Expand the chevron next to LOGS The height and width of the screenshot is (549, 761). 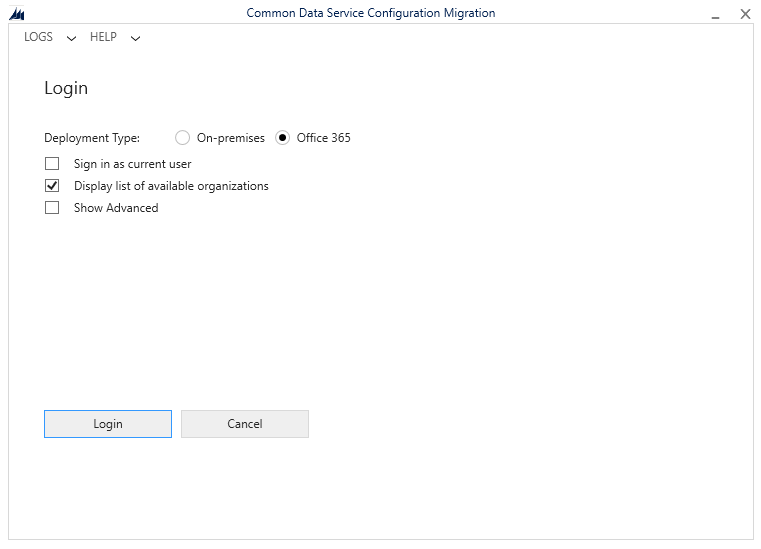point(71,39)
